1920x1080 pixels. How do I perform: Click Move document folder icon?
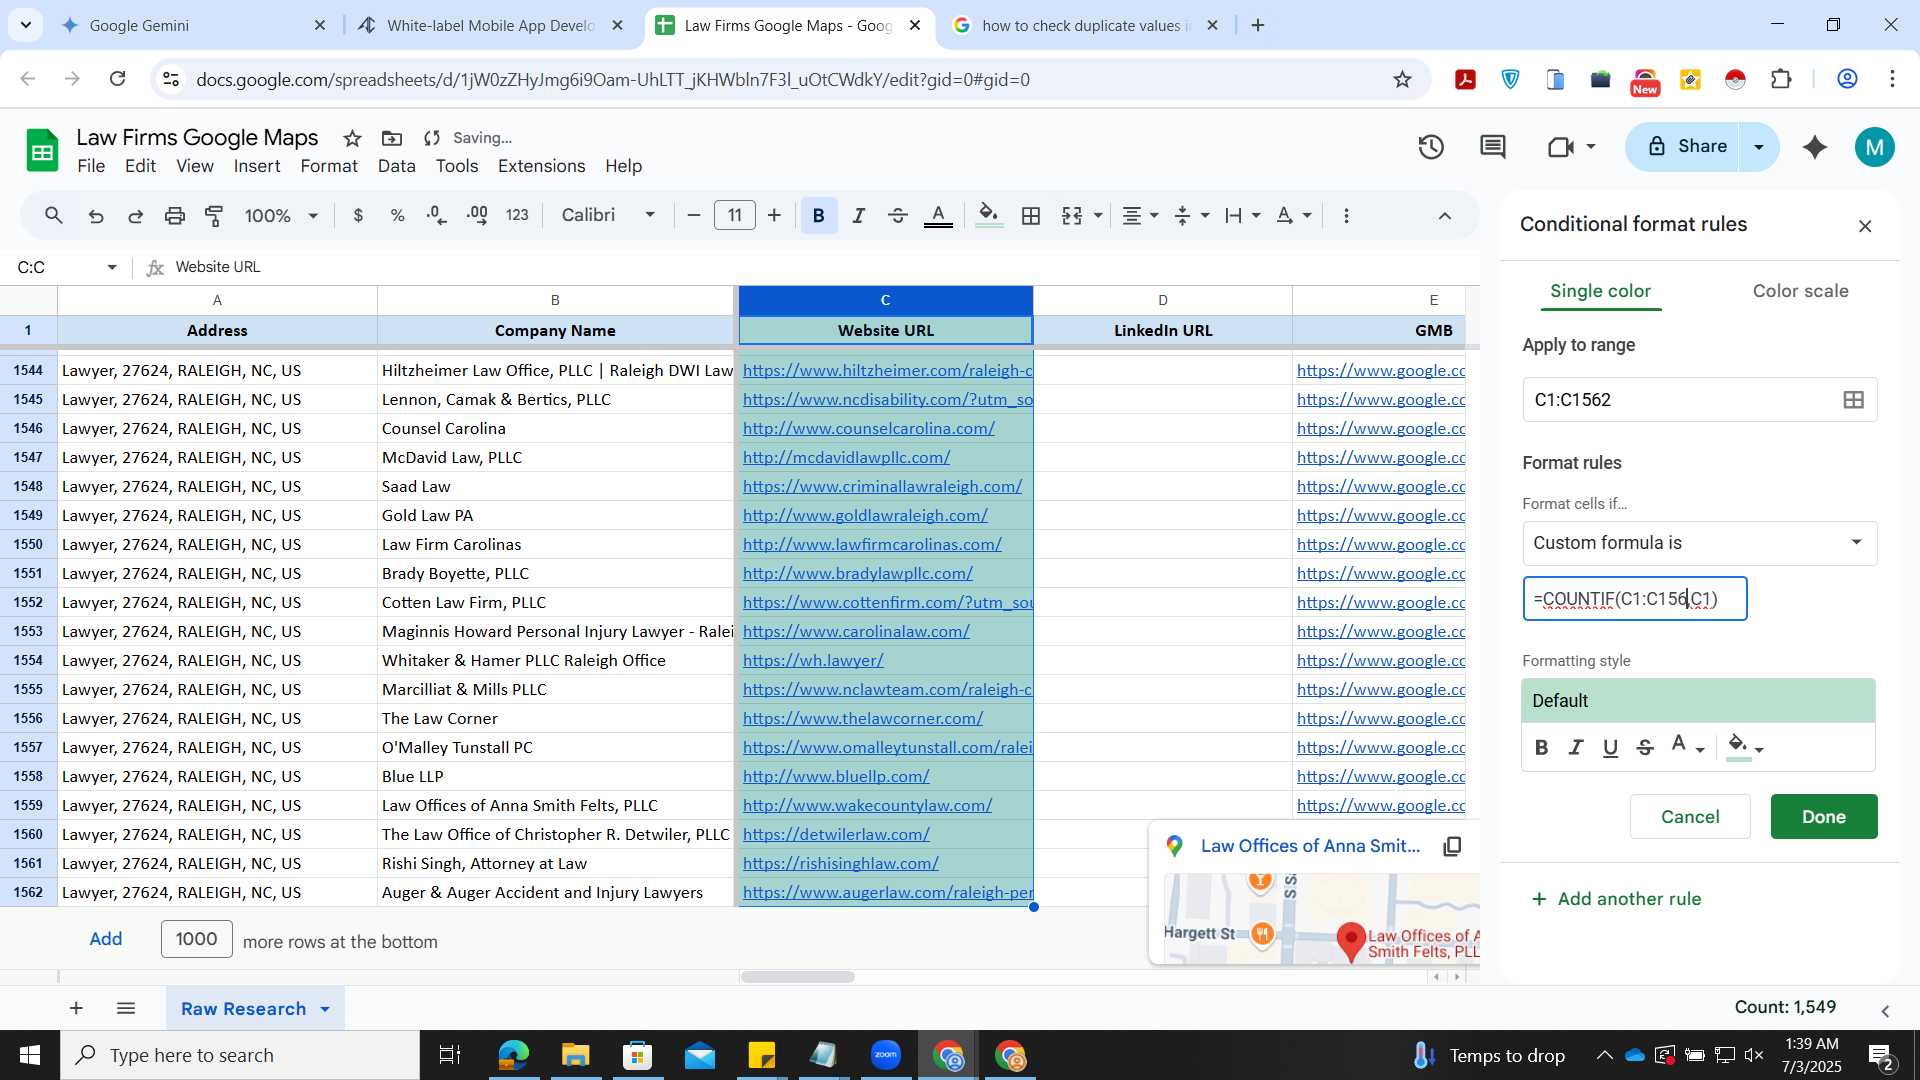(x=392, y=139)
